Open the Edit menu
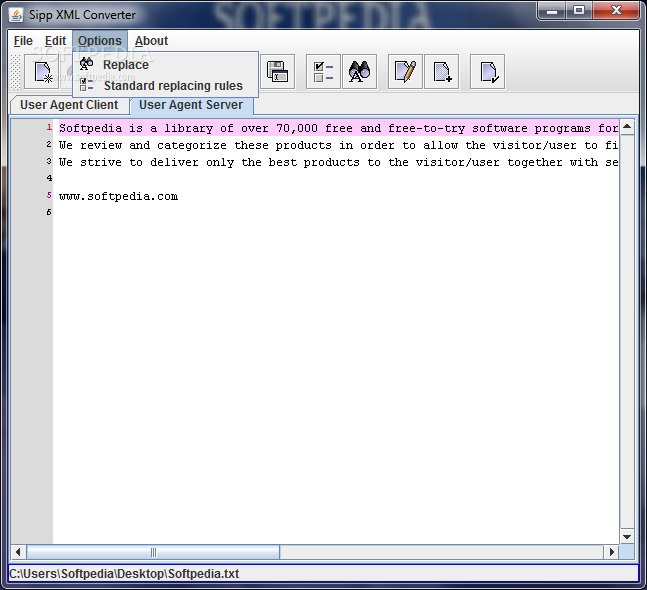The height and width of the screenshot is (590, 647). pos(55,41)
